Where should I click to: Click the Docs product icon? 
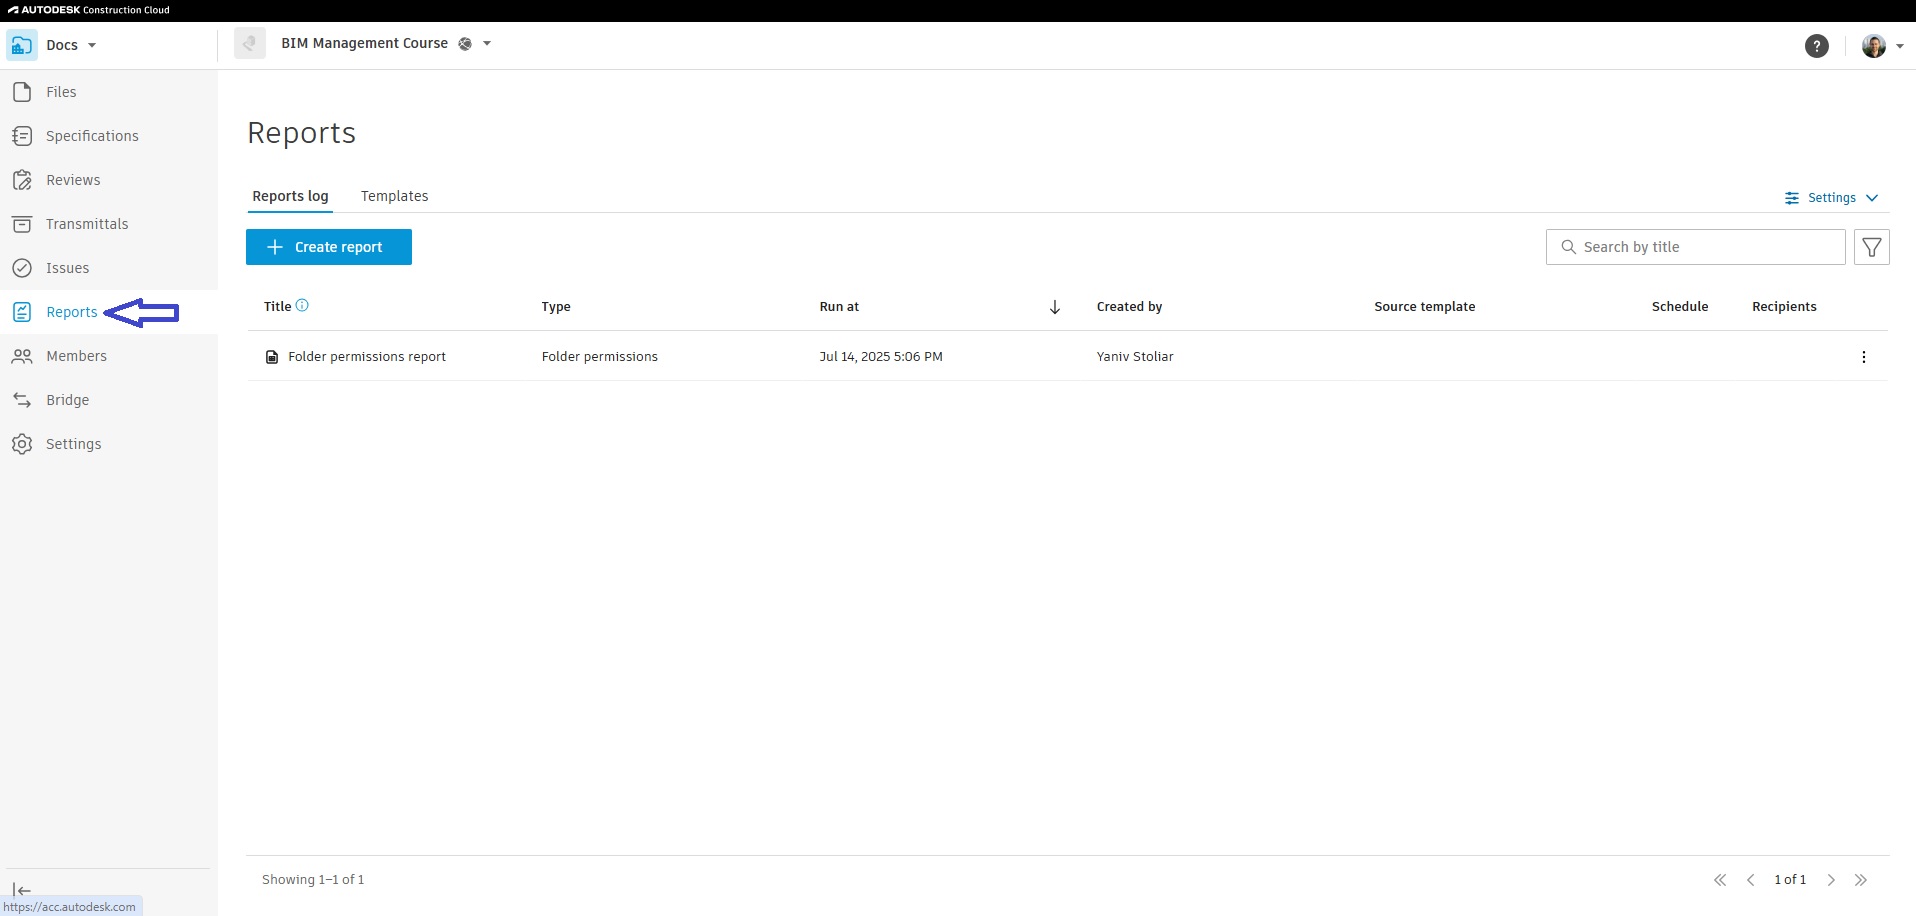pos(22,45)
